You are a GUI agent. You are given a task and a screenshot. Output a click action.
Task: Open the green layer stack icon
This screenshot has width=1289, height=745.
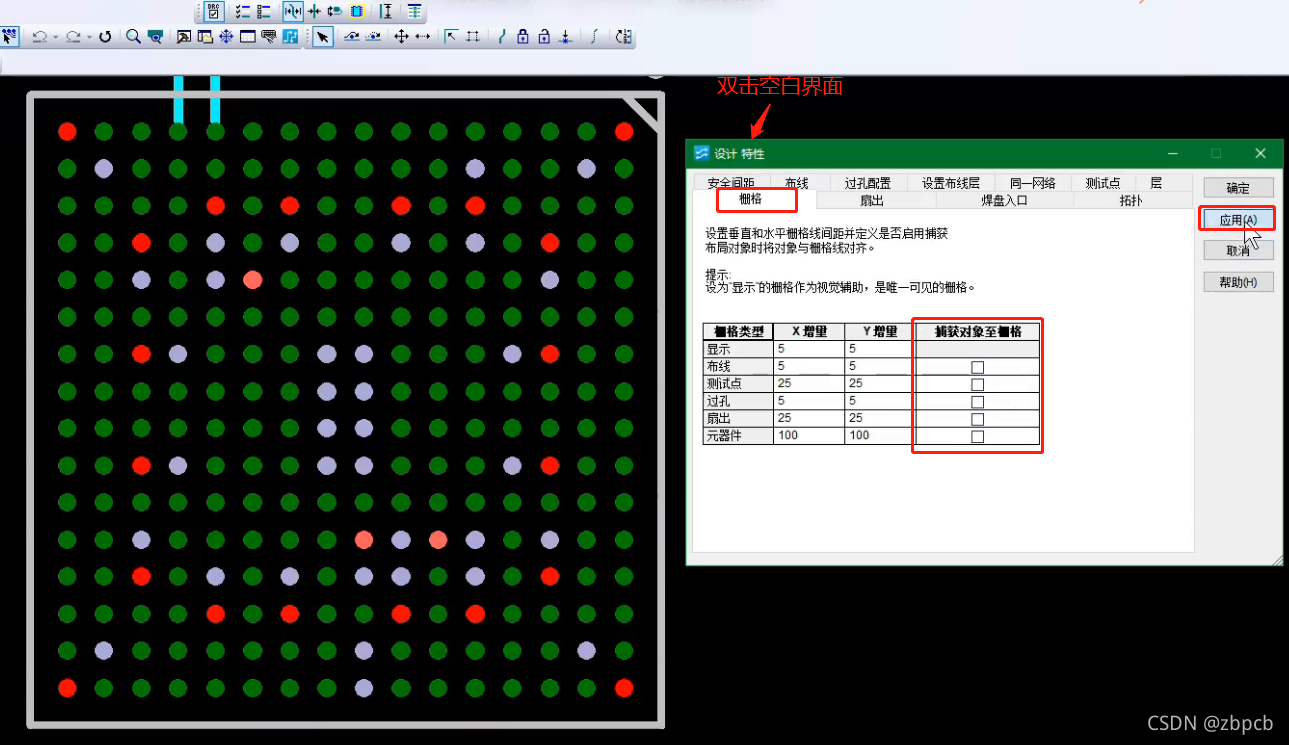414,11
